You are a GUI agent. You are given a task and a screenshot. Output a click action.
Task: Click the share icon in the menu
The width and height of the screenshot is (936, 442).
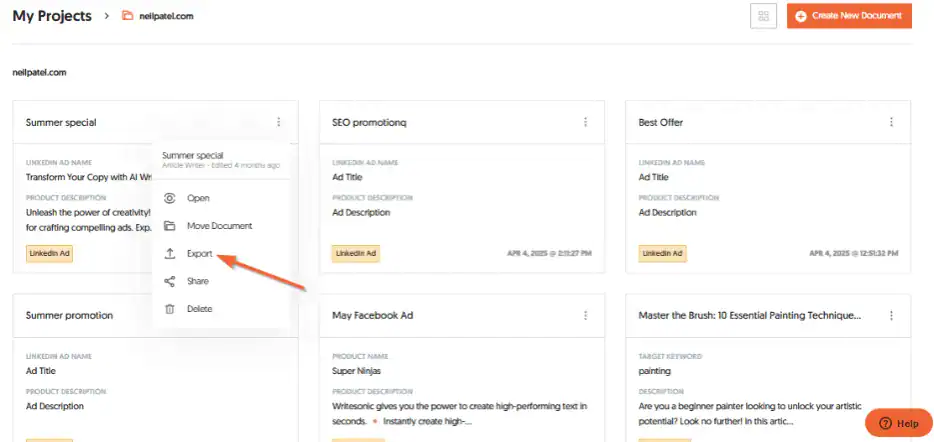pos(169,281)
